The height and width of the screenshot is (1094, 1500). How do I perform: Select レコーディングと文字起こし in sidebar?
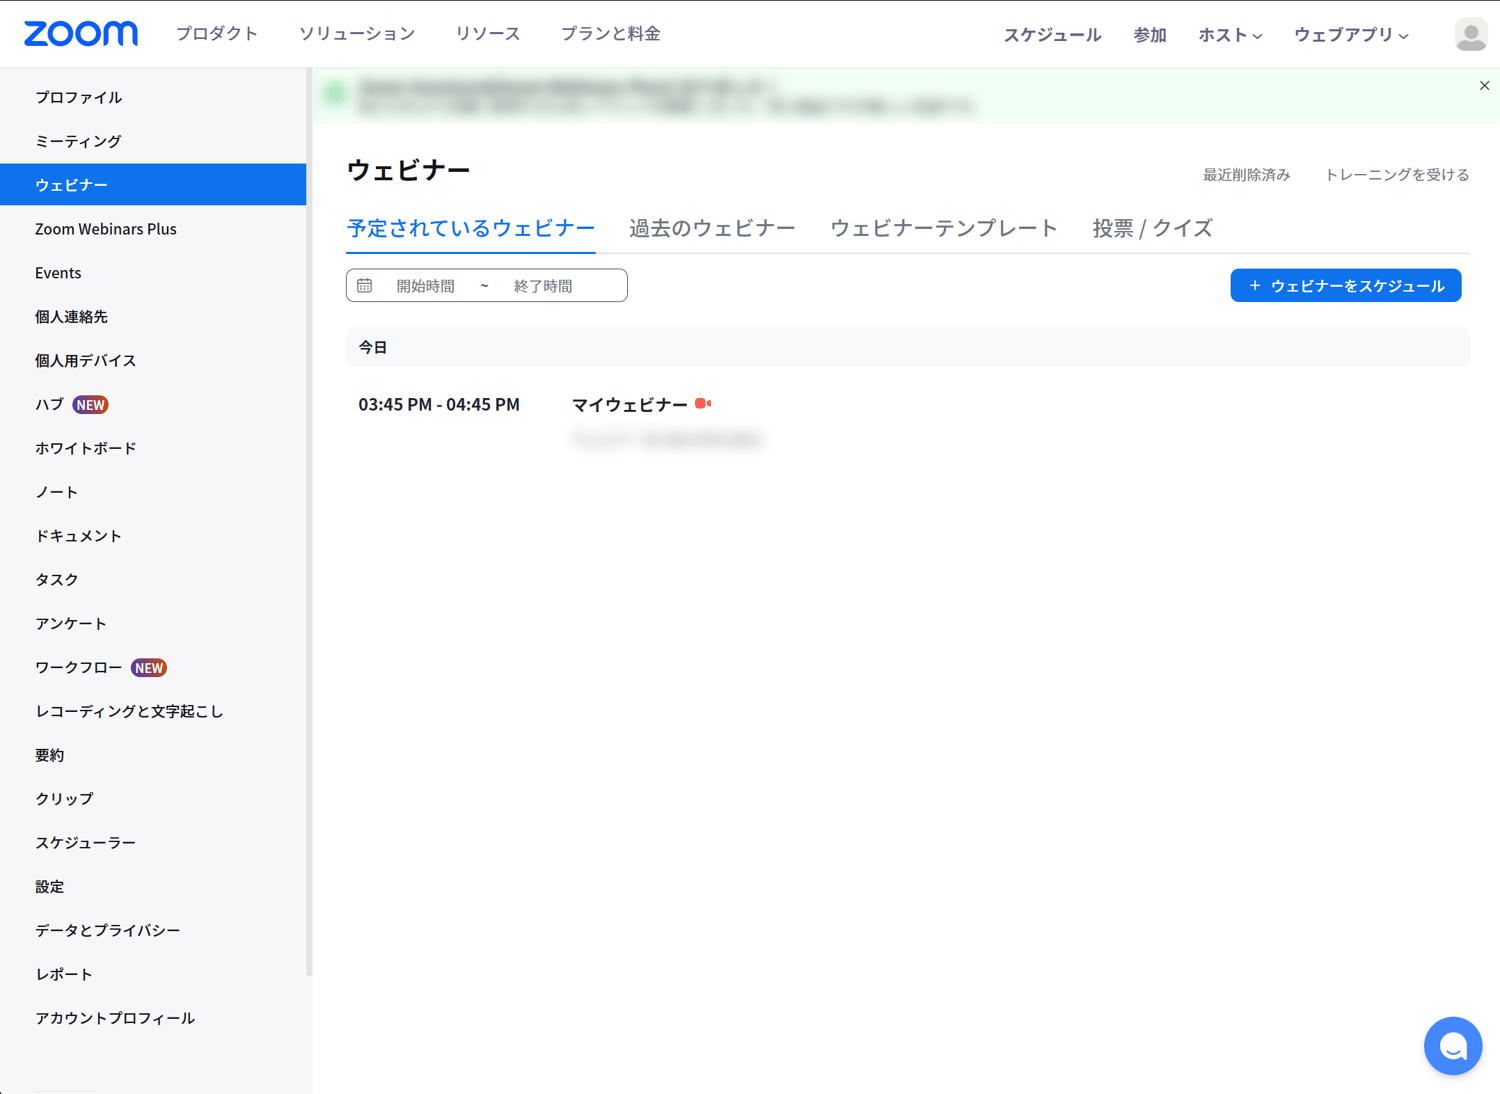129,711
